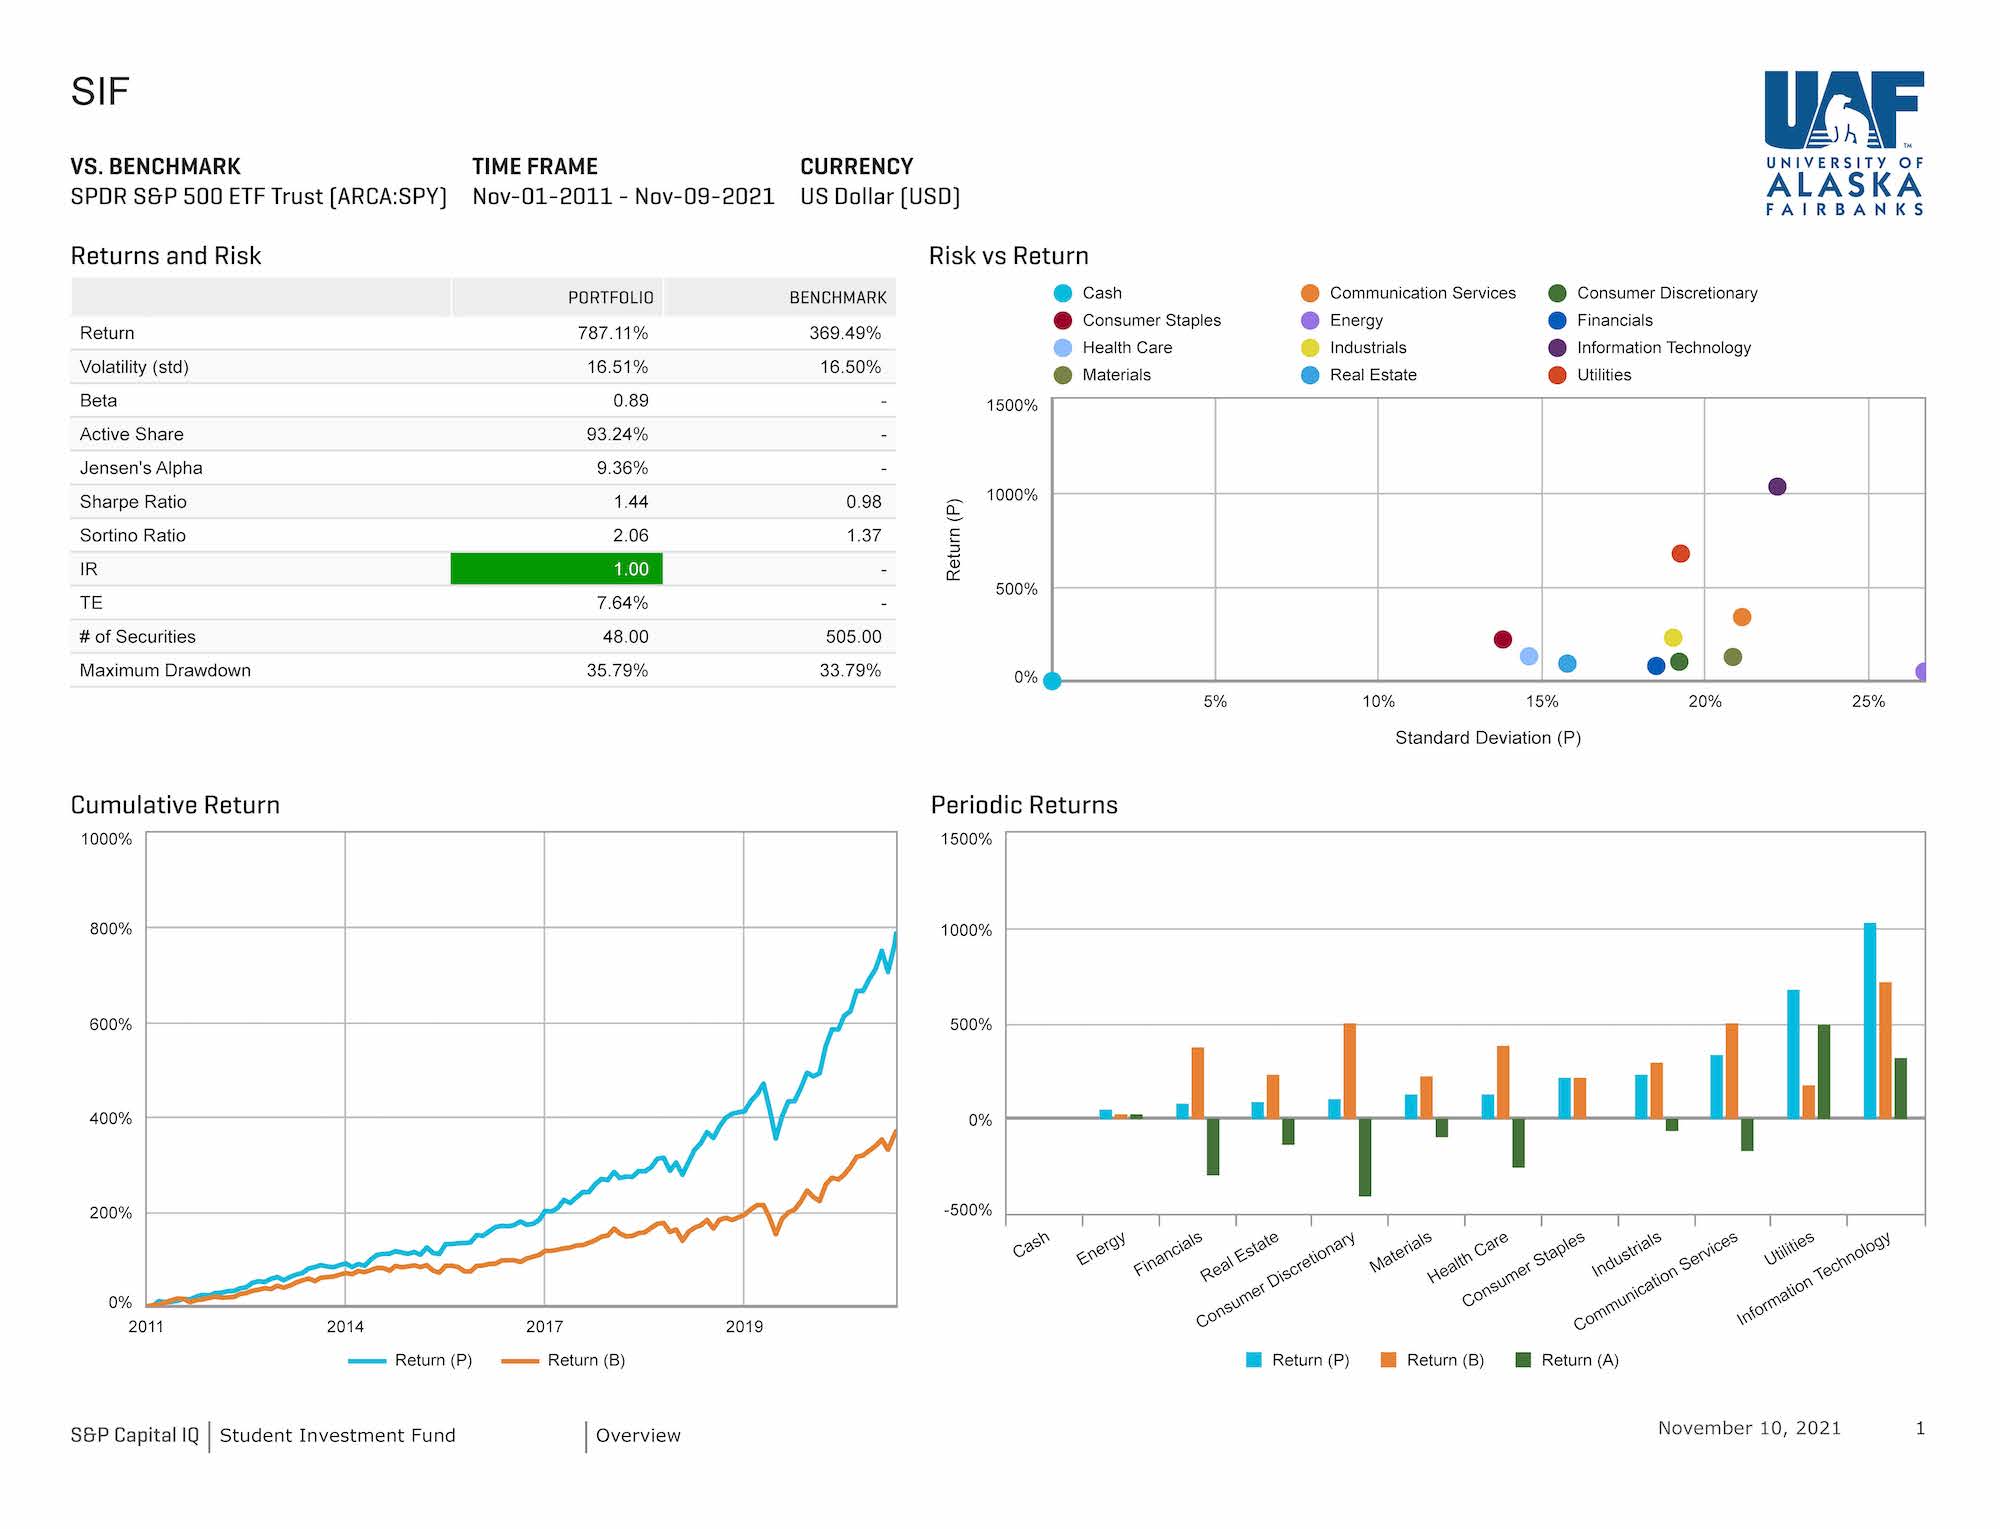Click the Sharpe Ratio row label
Viewport: 2000px width, 1529px height.
(133, 502)
